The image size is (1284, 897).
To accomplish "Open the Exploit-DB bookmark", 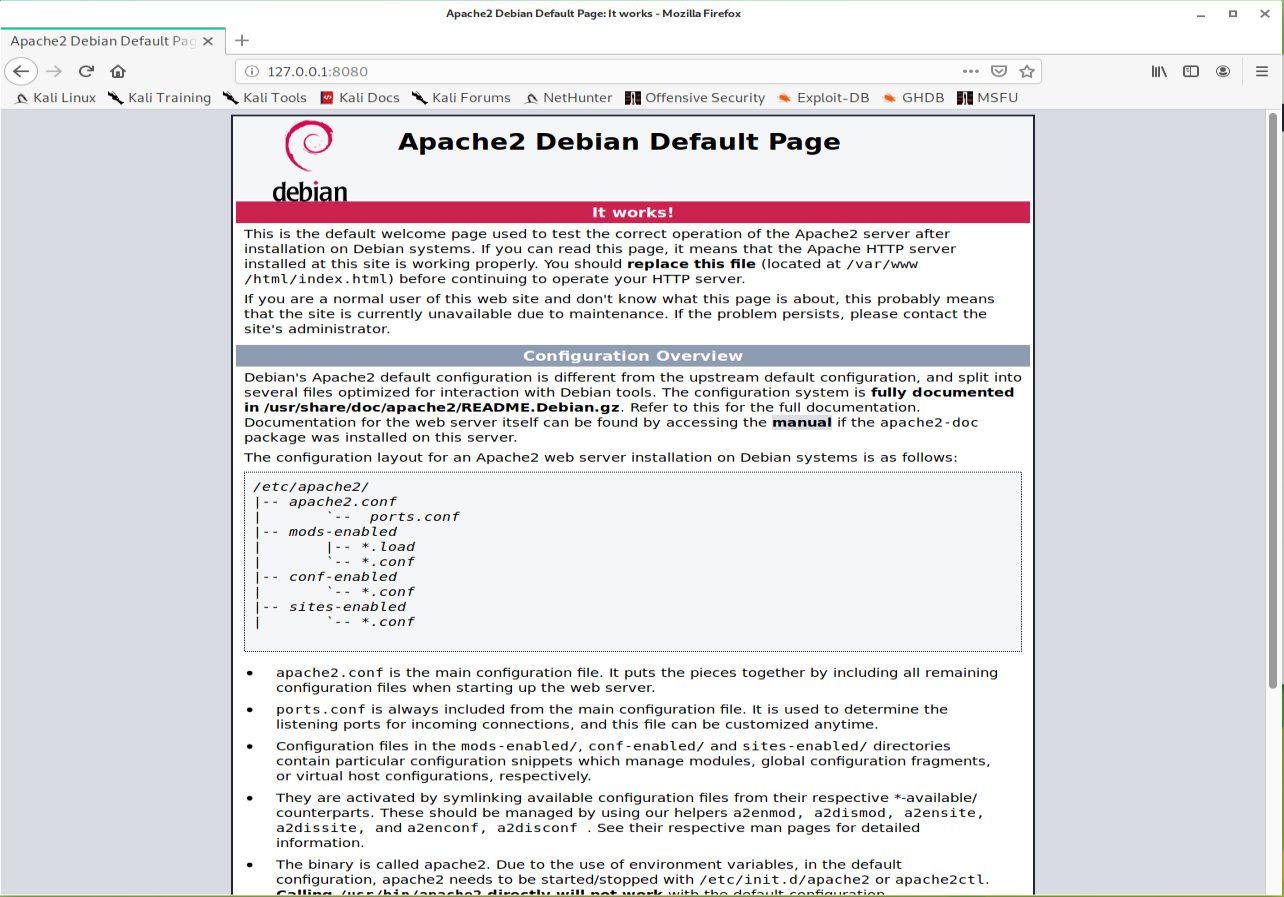I will 824,98.
